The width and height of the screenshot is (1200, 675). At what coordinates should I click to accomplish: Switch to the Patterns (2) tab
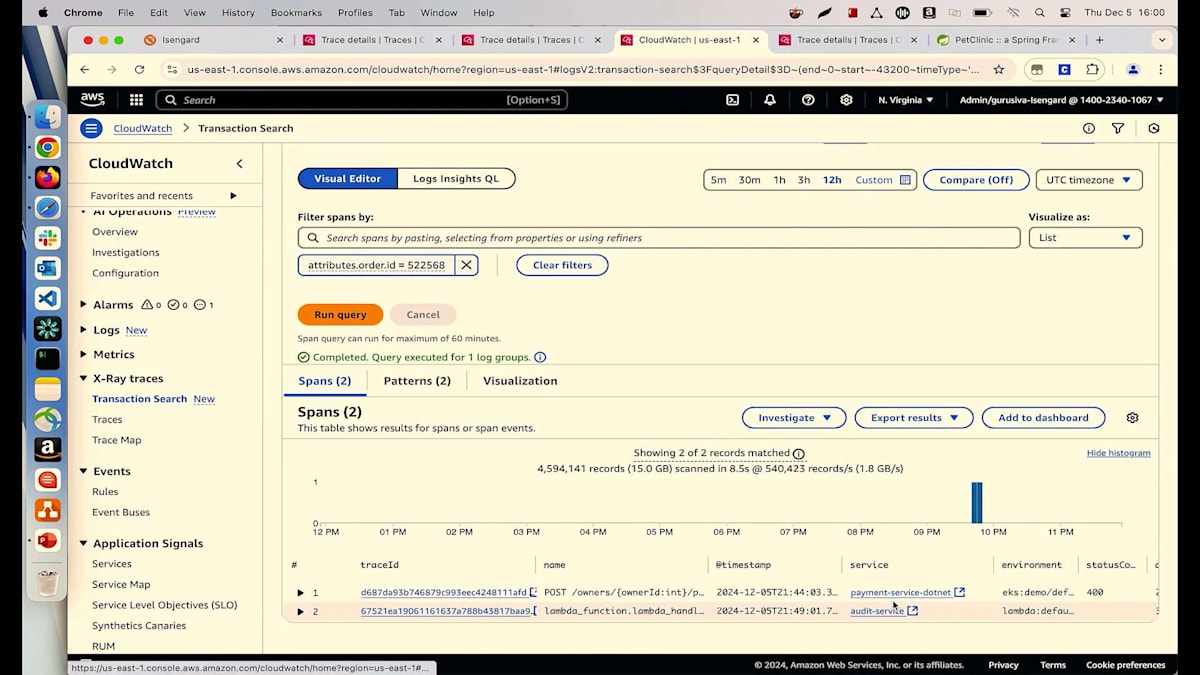pyautogui.click(x=417, y=381)
